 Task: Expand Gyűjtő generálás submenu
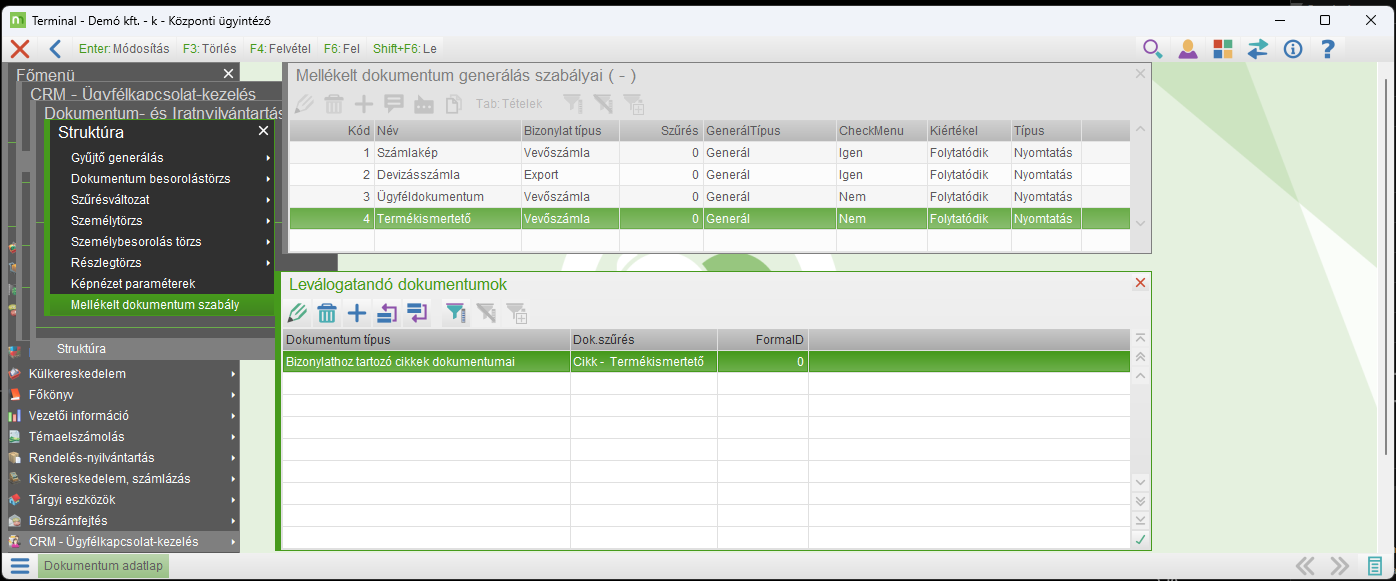click(x=160, y=158)
